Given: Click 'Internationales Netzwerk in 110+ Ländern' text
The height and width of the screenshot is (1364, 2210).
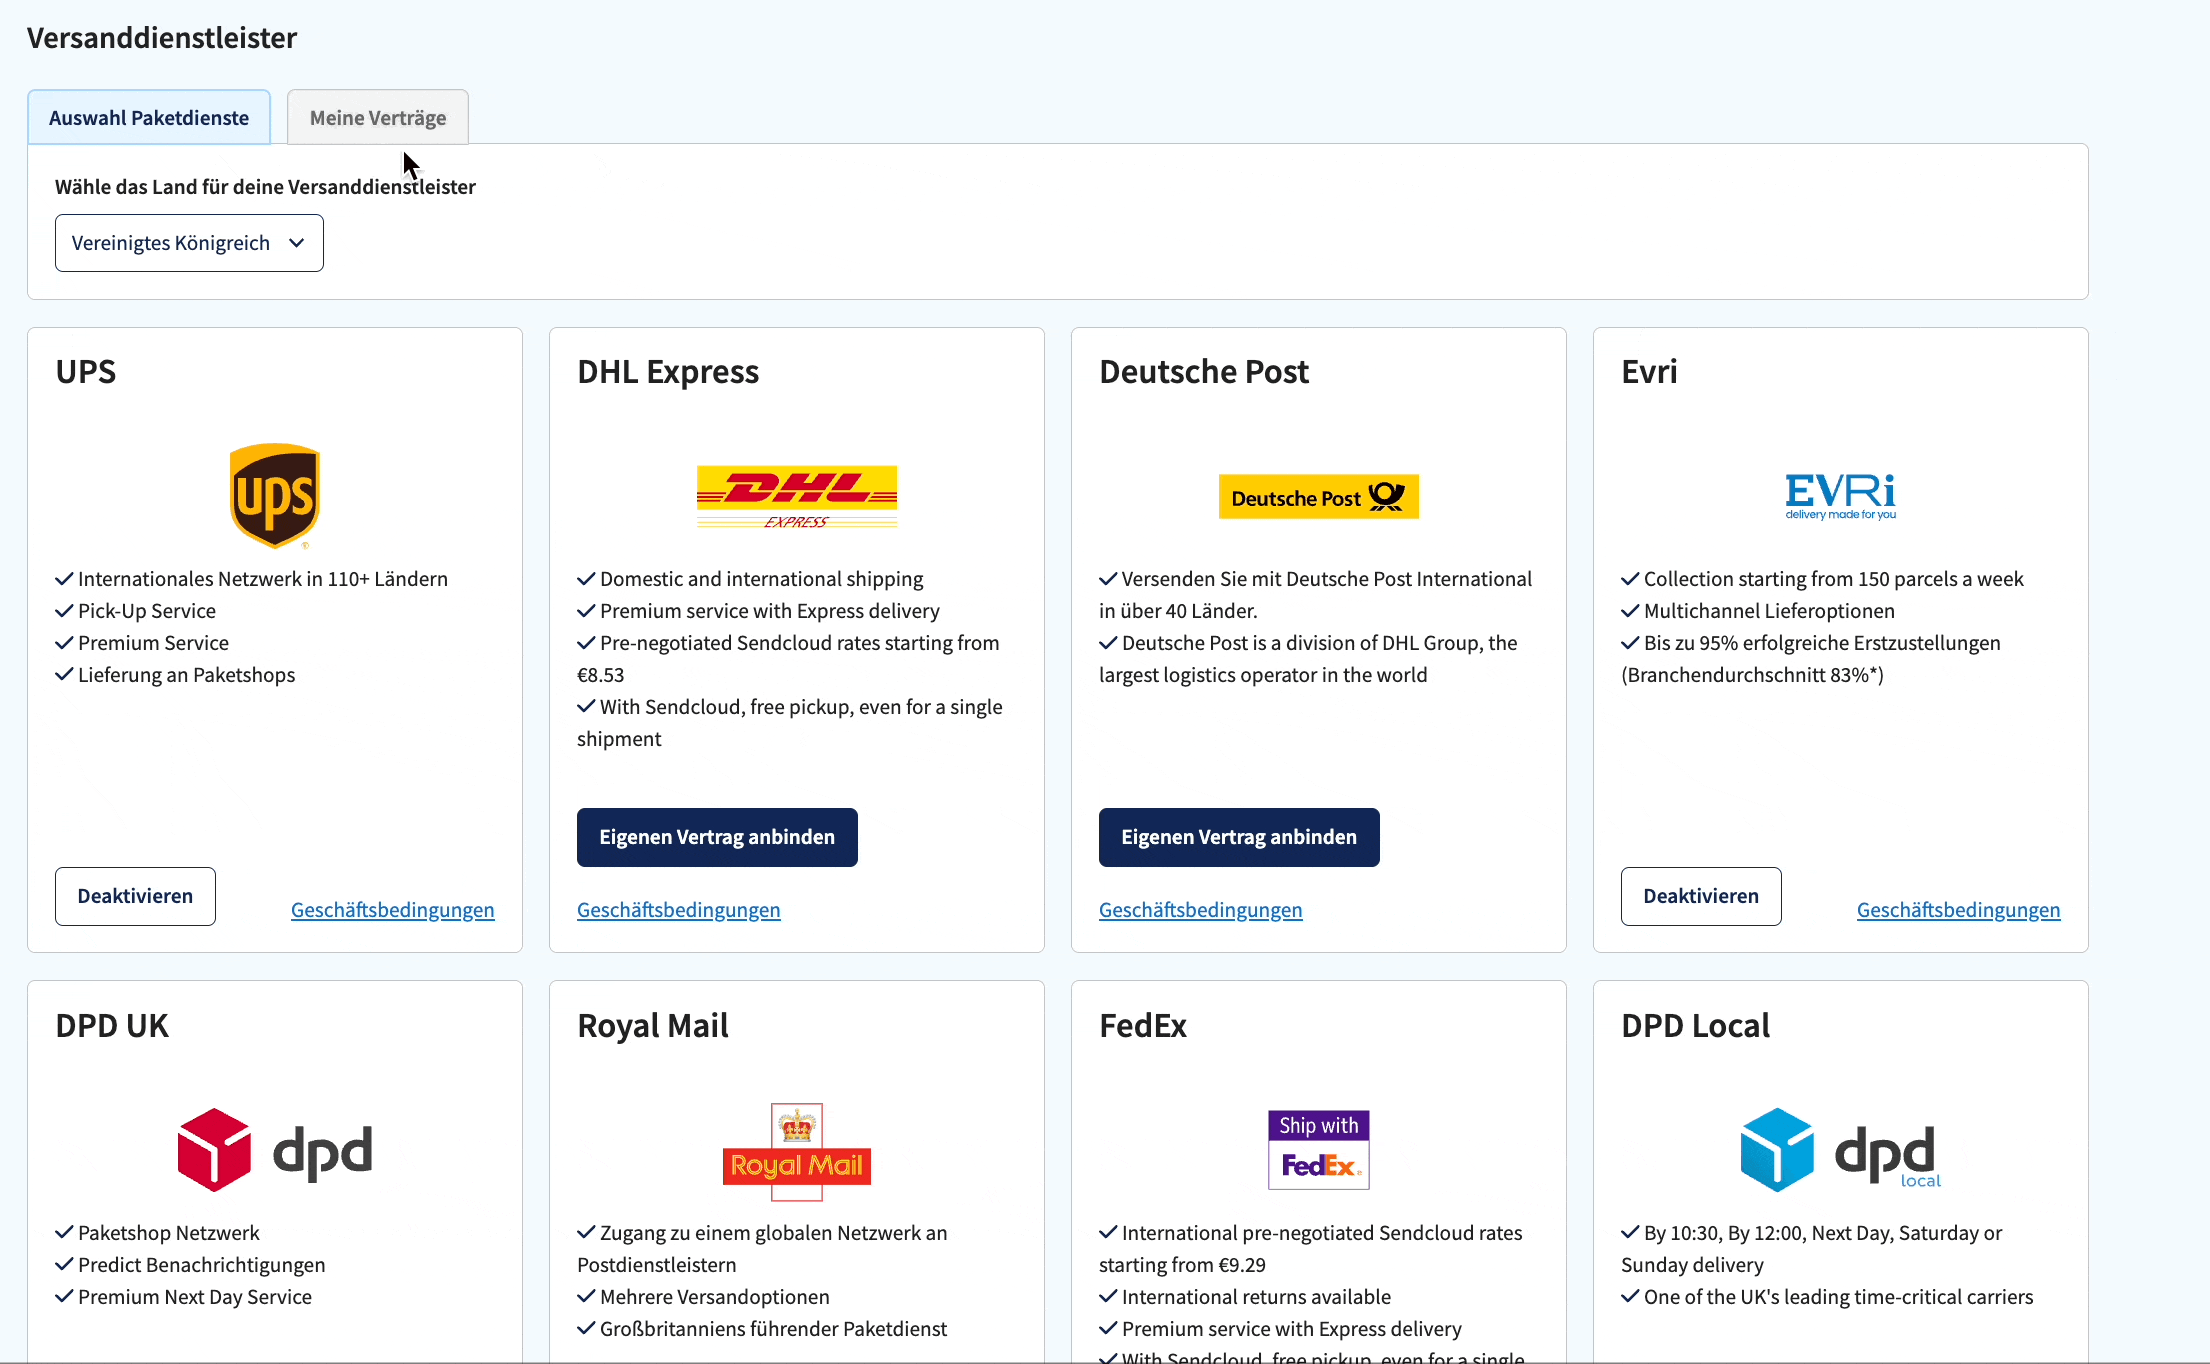Looking at the screenshot, I should coord(263,579).
